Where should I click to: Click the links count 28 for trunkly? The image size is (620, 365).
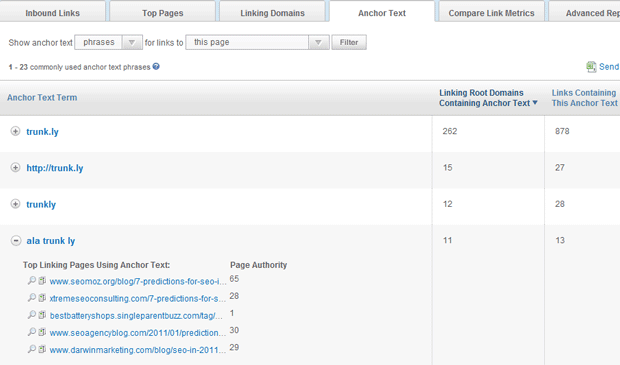coord(560,204)
